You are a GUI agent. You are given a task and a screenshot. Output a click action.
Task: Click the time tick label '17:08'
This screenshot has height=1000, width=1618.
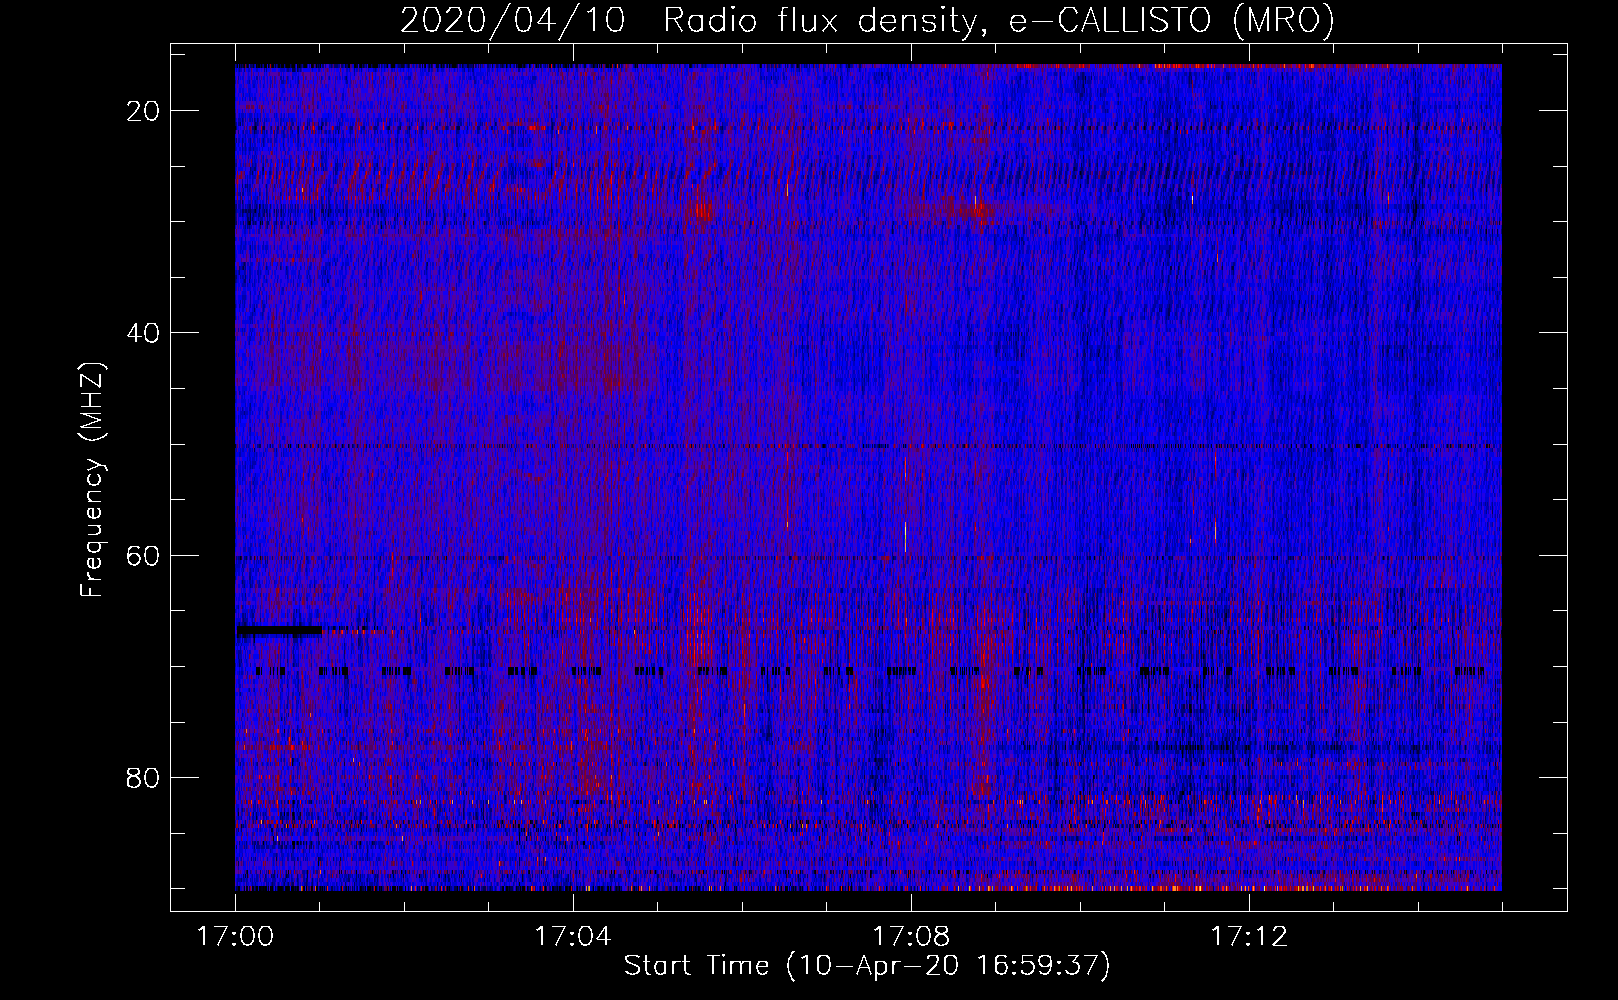point(911,937)
